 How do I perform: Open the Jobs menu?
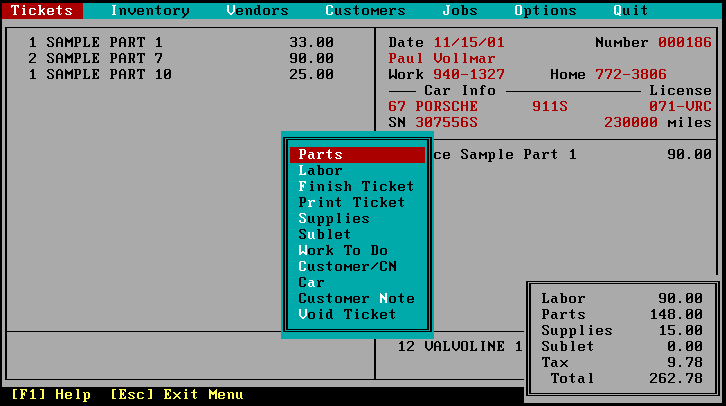460,11
